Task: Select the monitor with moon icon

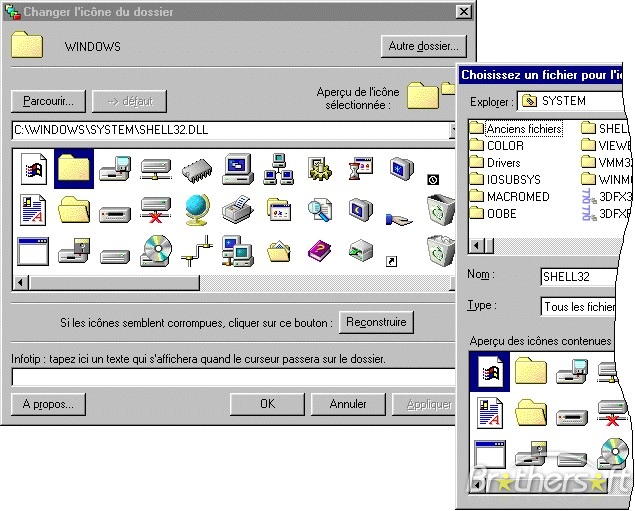Action: click(360, 209)
